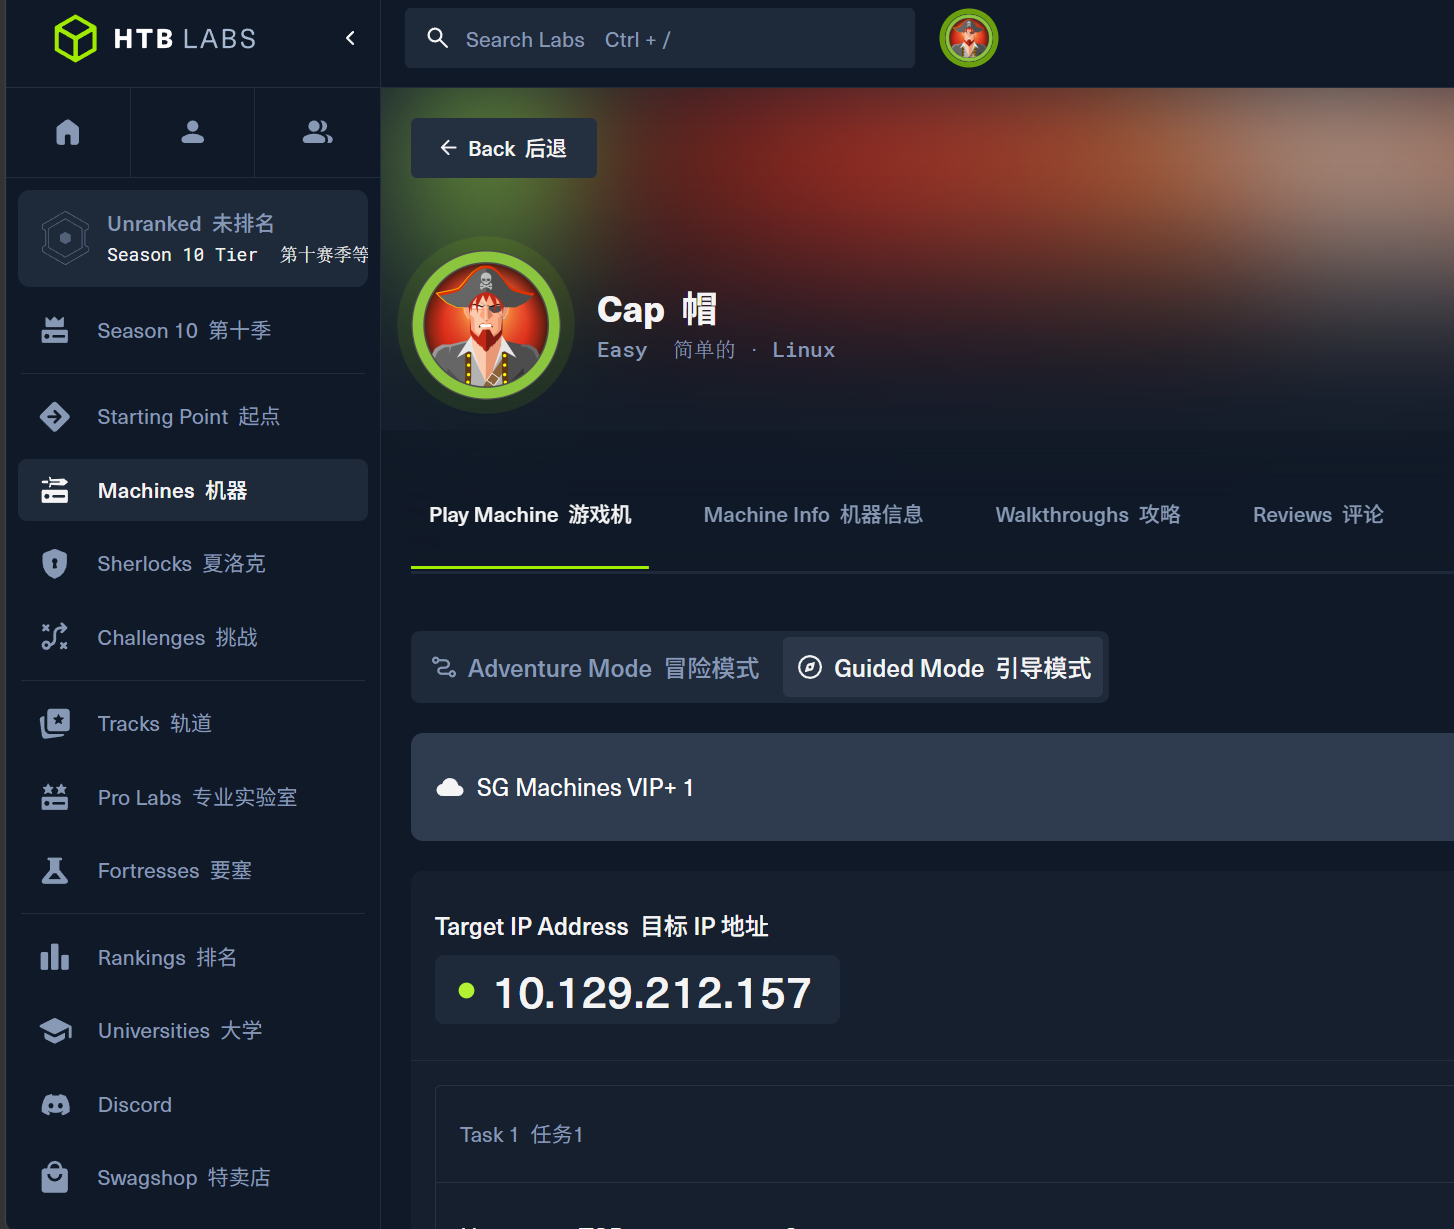
Task: Click the HTB Labs cube logo
Action: [x=75, y=39]
